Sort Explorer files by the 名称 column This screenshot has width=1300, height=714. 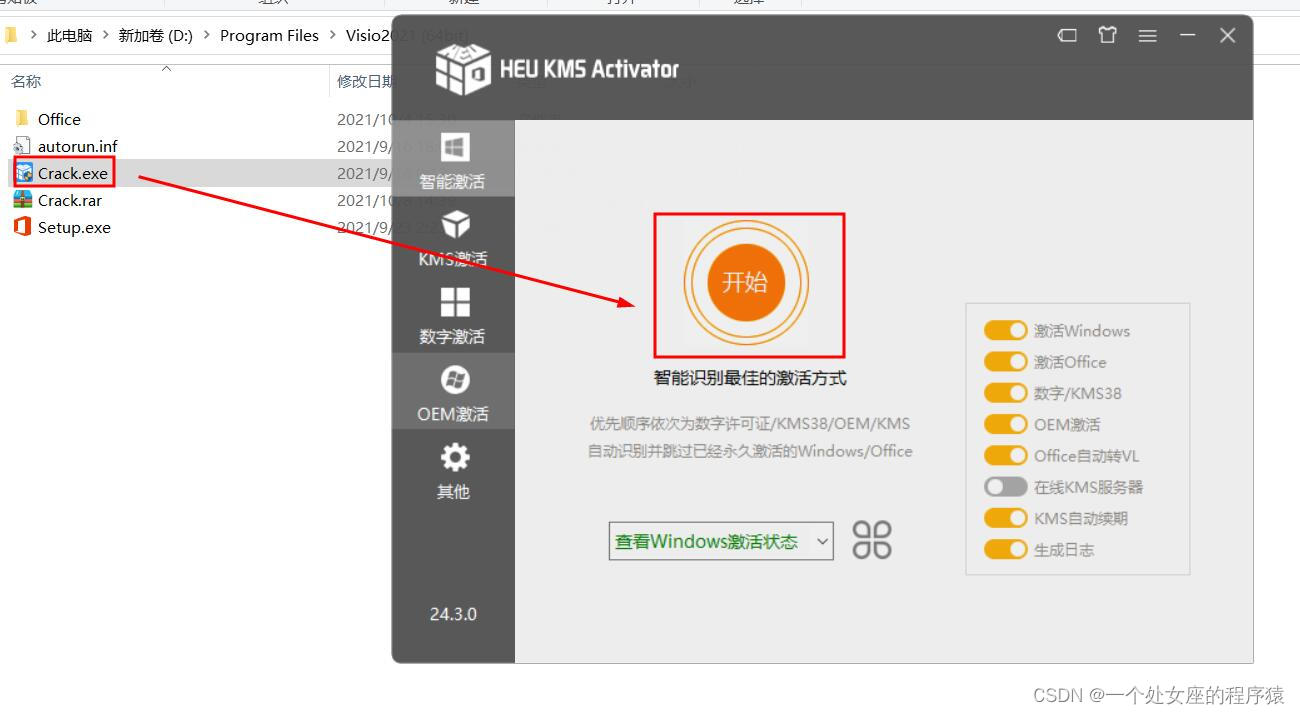click(x=27, y=81)
